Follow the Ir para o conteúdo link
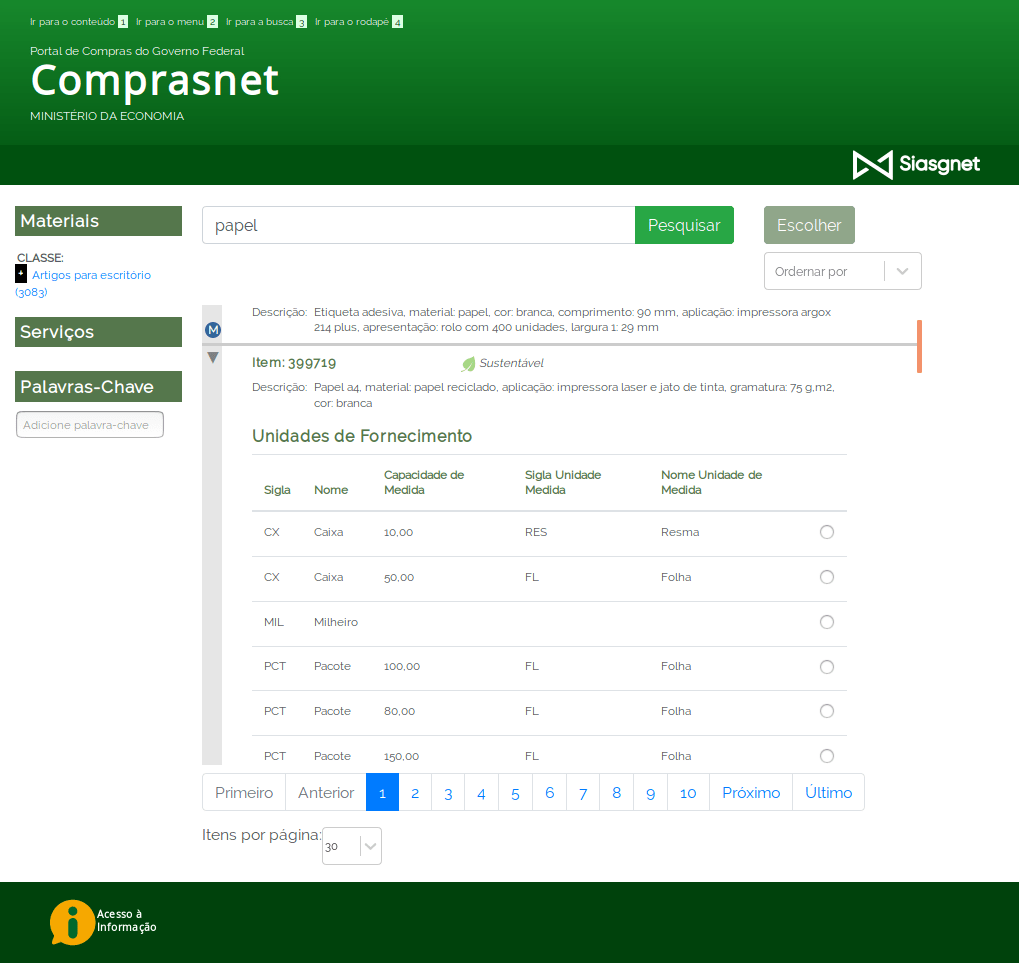Screen dimensions: 1019x963 (79, 22)
